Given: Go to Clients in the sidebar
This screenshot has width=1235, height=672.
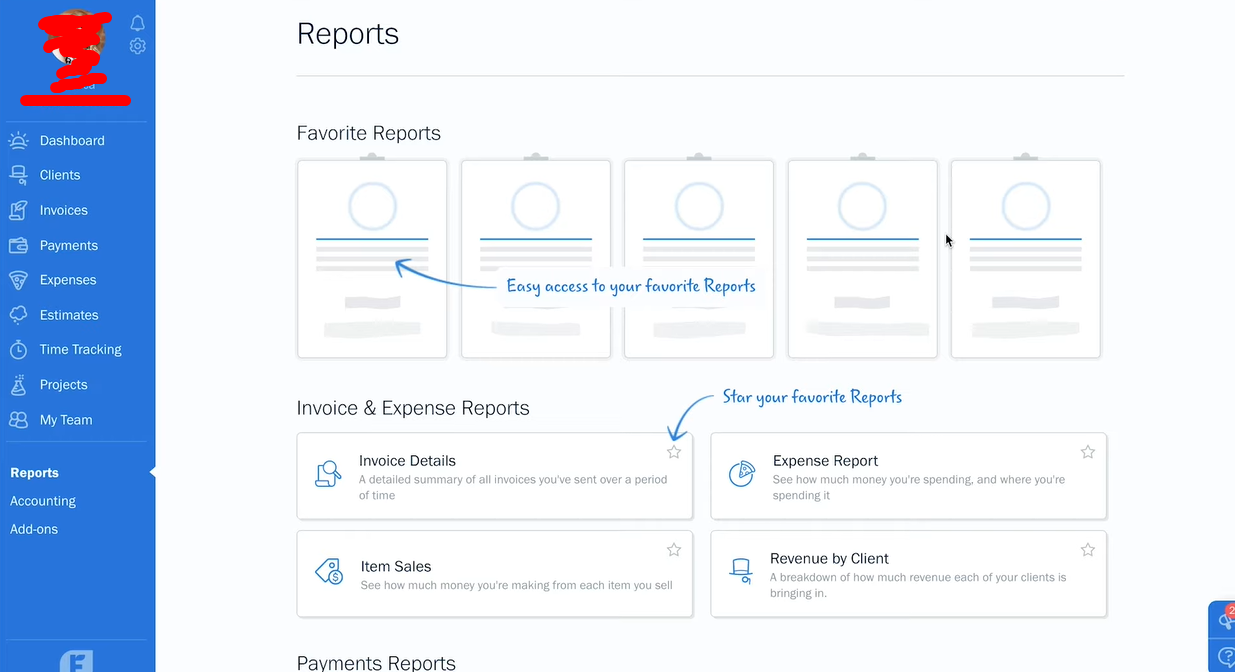Looking at the screenshot, I should [60, 175].
